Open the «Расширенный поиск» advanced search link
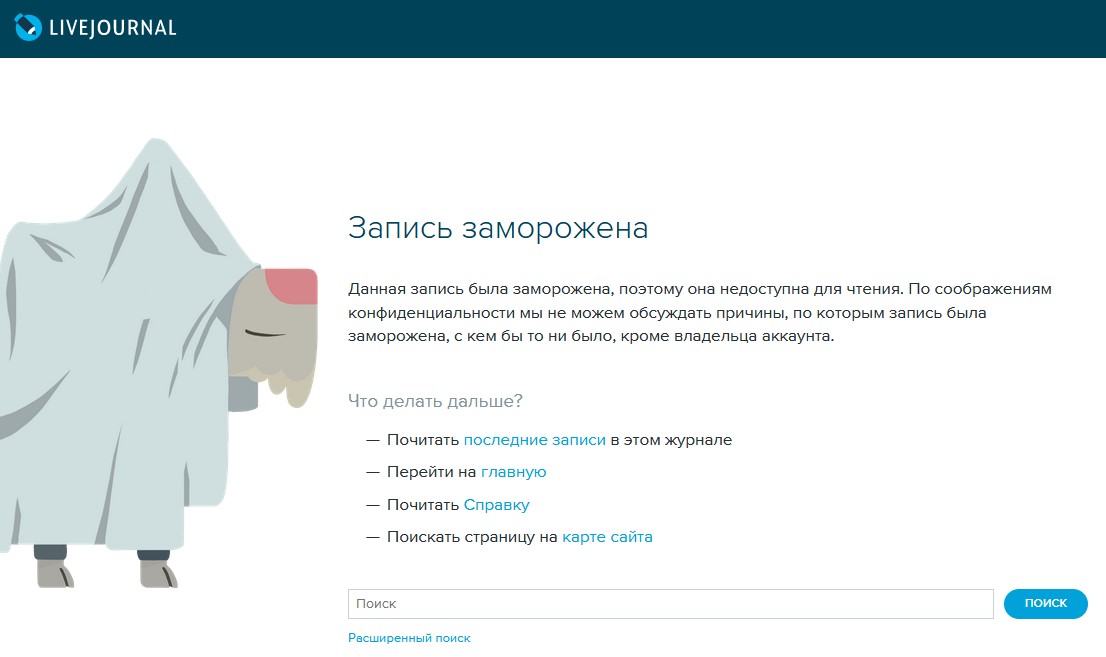1106x657 pixels. coord(409,638)
